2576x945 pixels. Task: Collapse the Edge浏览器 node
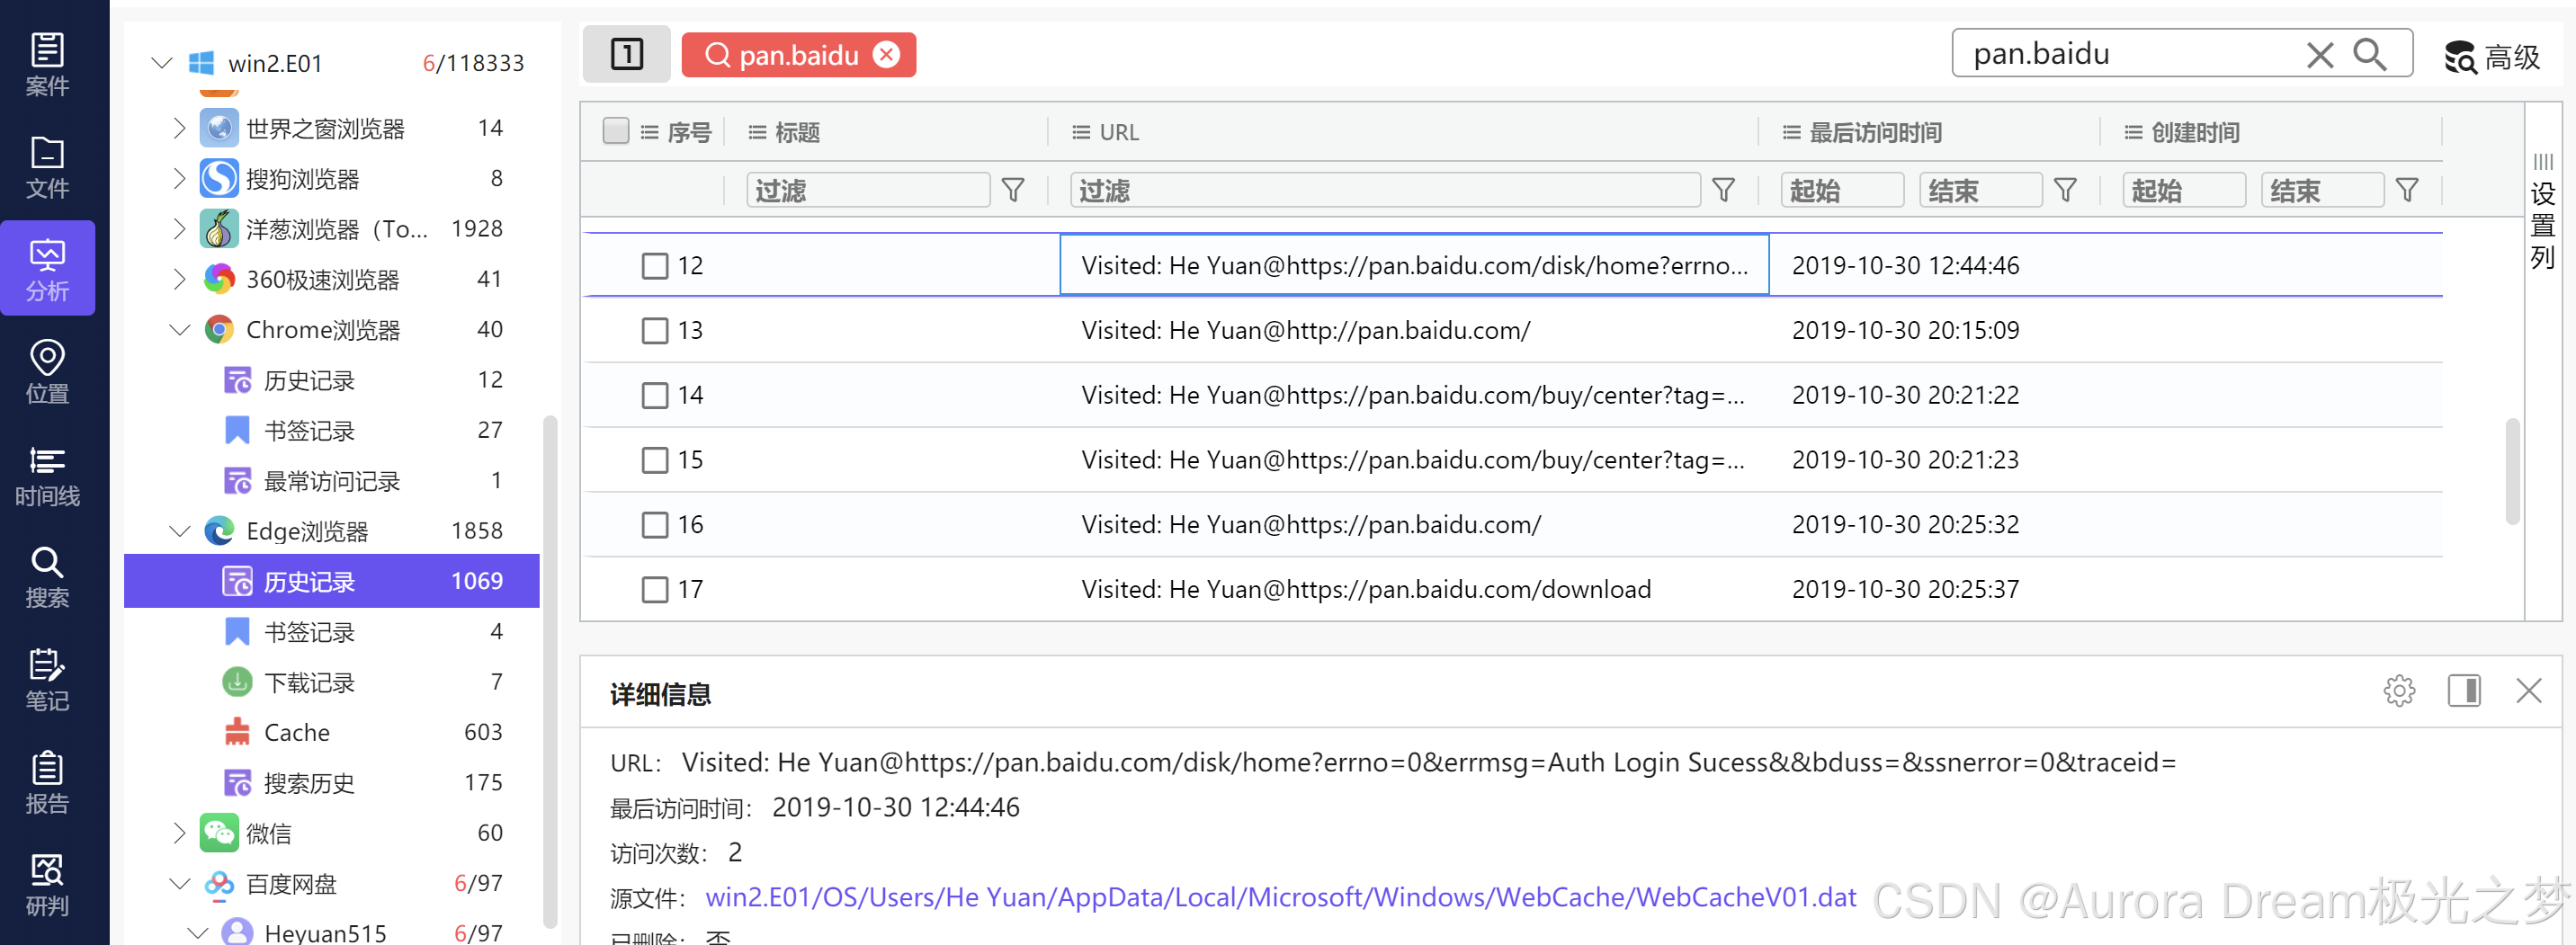pyautogui.click(x=180, y=530)
